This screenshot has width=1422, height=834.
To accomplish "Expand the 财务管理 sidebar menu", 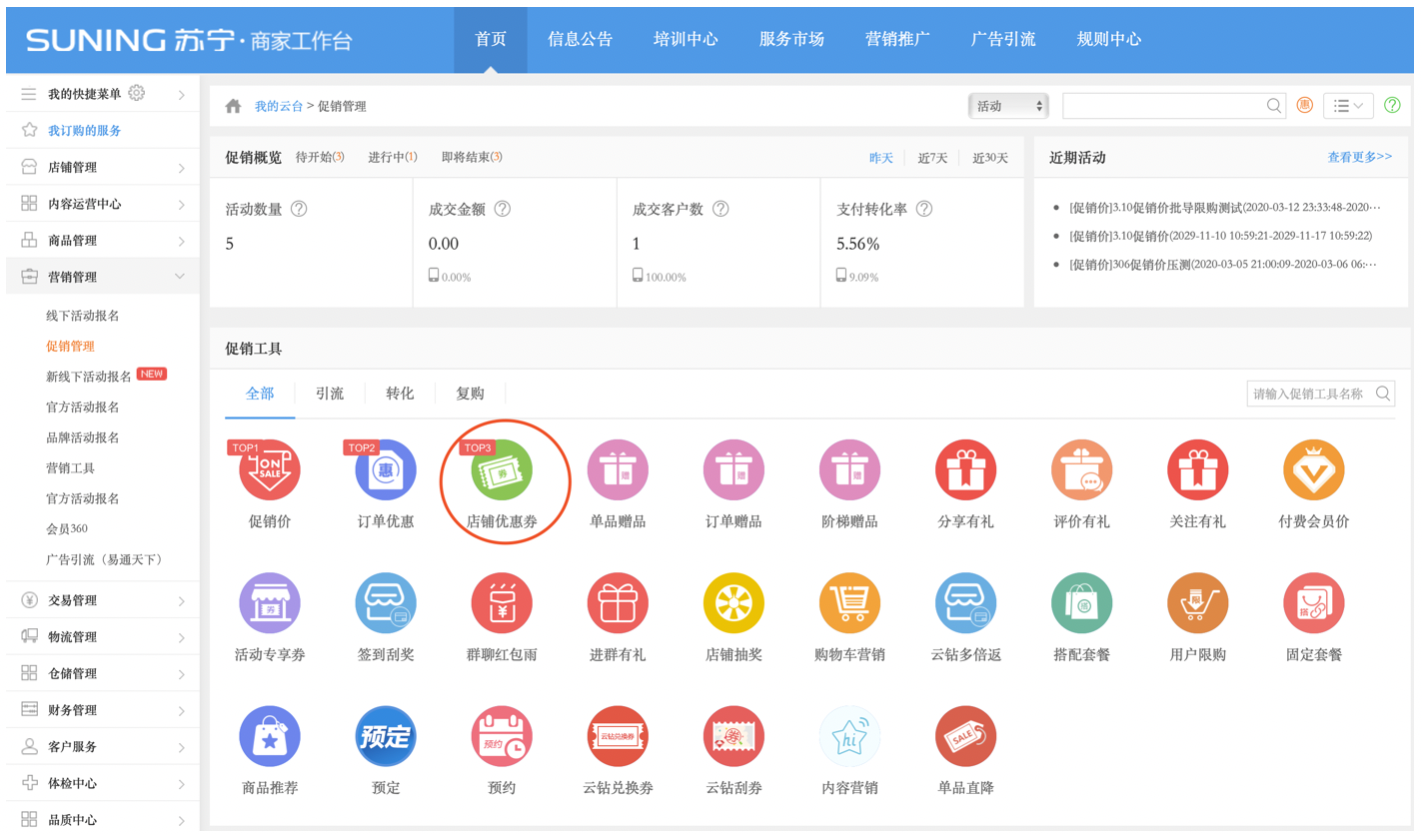I will point(103,710).
